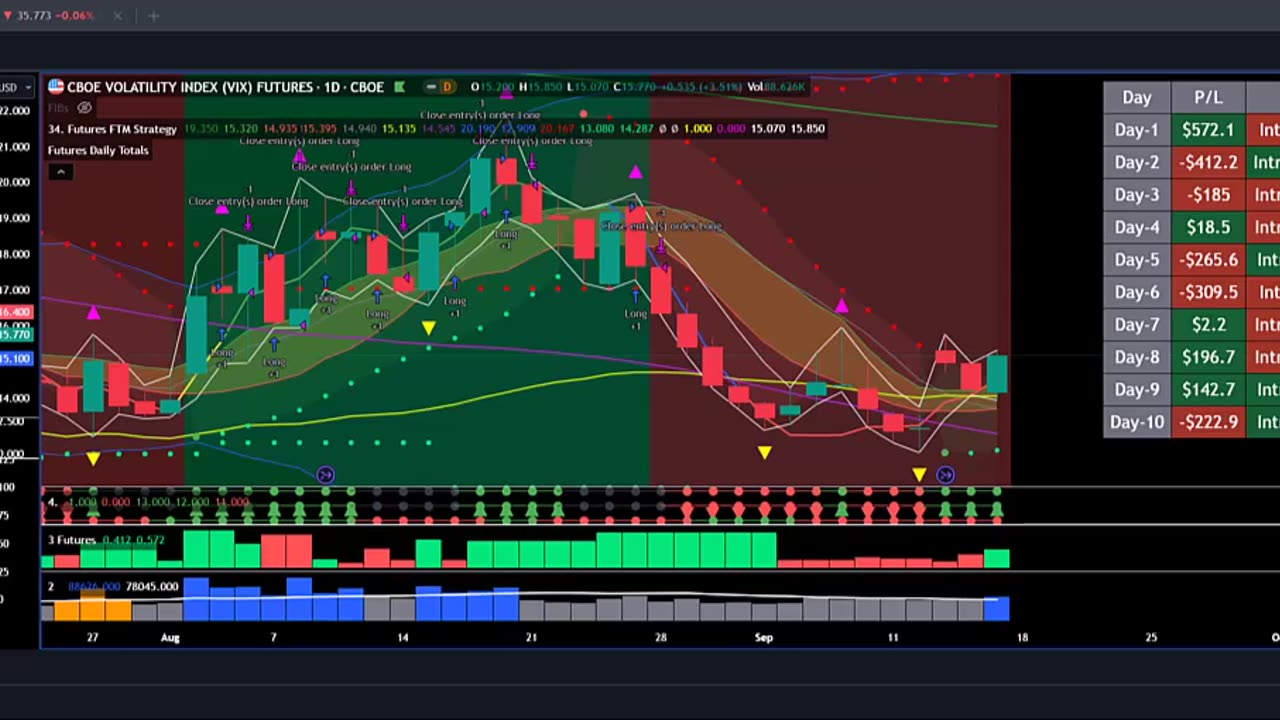Select the $2.2 profit cell

point(1208,325)
